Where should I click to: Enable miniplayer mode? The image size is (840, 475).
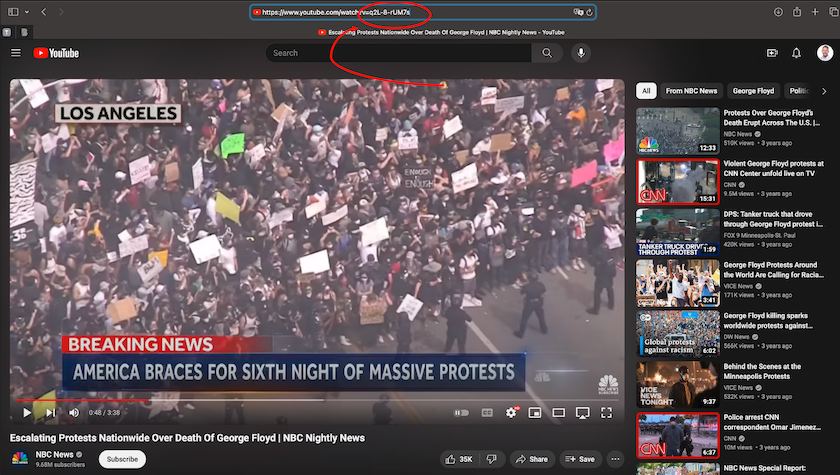[x=535, y=412]
